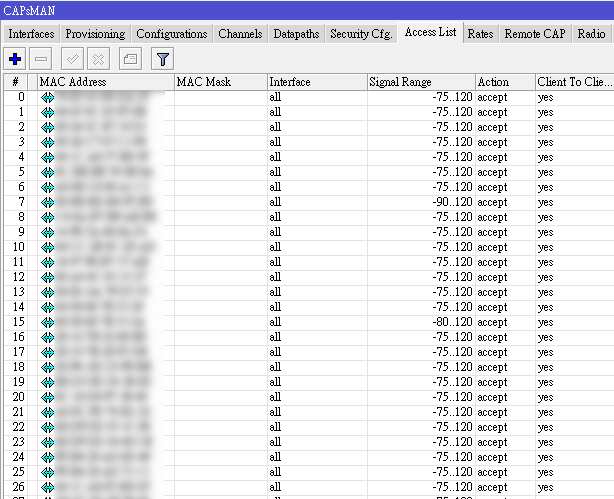
Task: Enable the selected entry with checkmark icon
Action: (x=72, y=59)
